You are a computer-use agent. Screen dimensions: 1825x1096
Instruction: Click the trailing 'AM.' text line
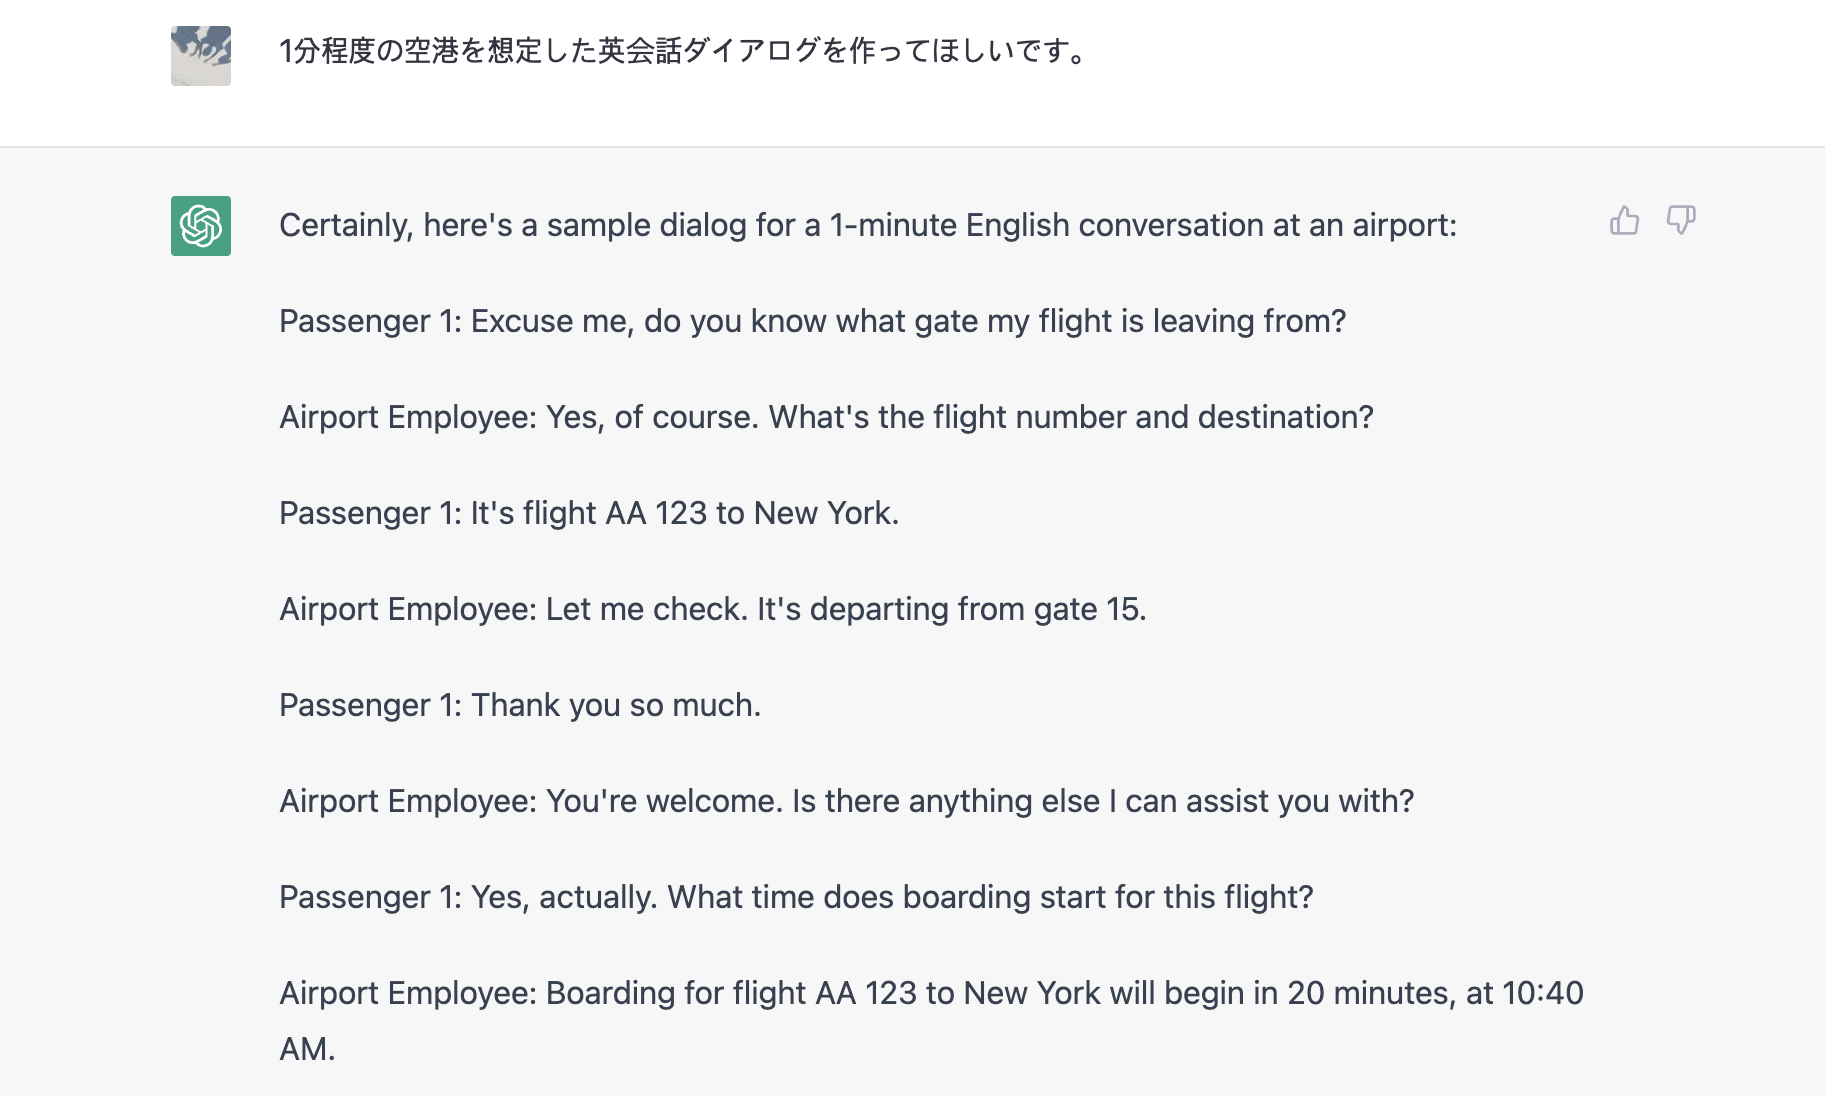[x=307, y=1049]
